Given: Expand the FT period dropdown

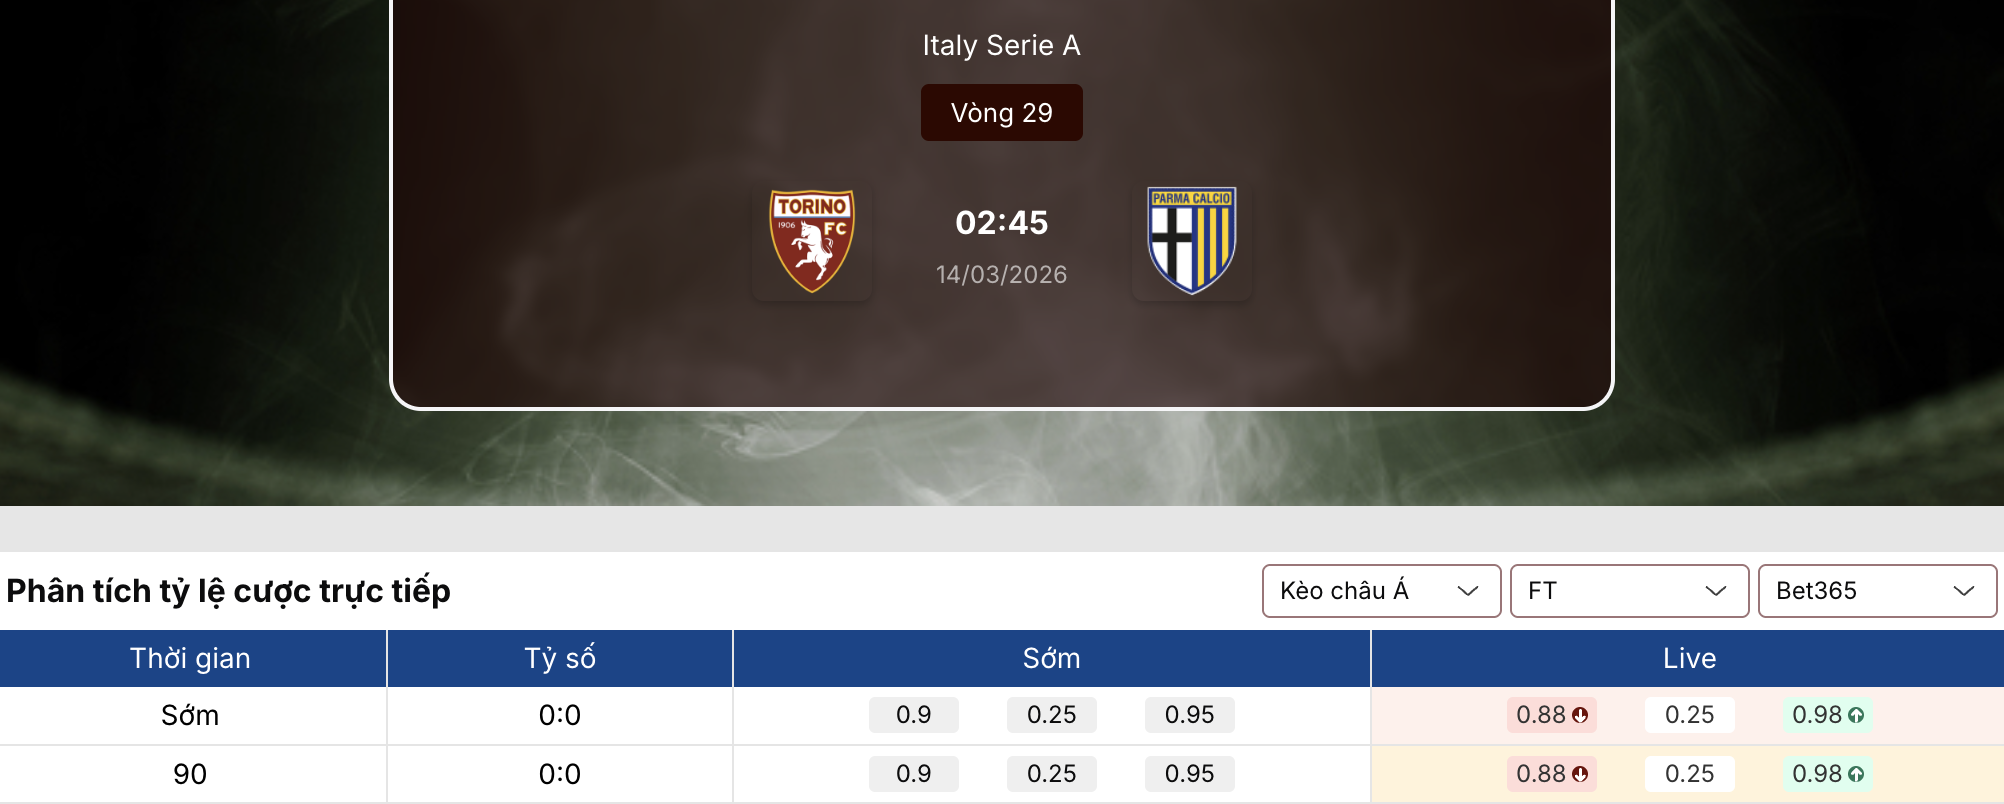Looking at the screenshot, I should [x=1628, y=591].
